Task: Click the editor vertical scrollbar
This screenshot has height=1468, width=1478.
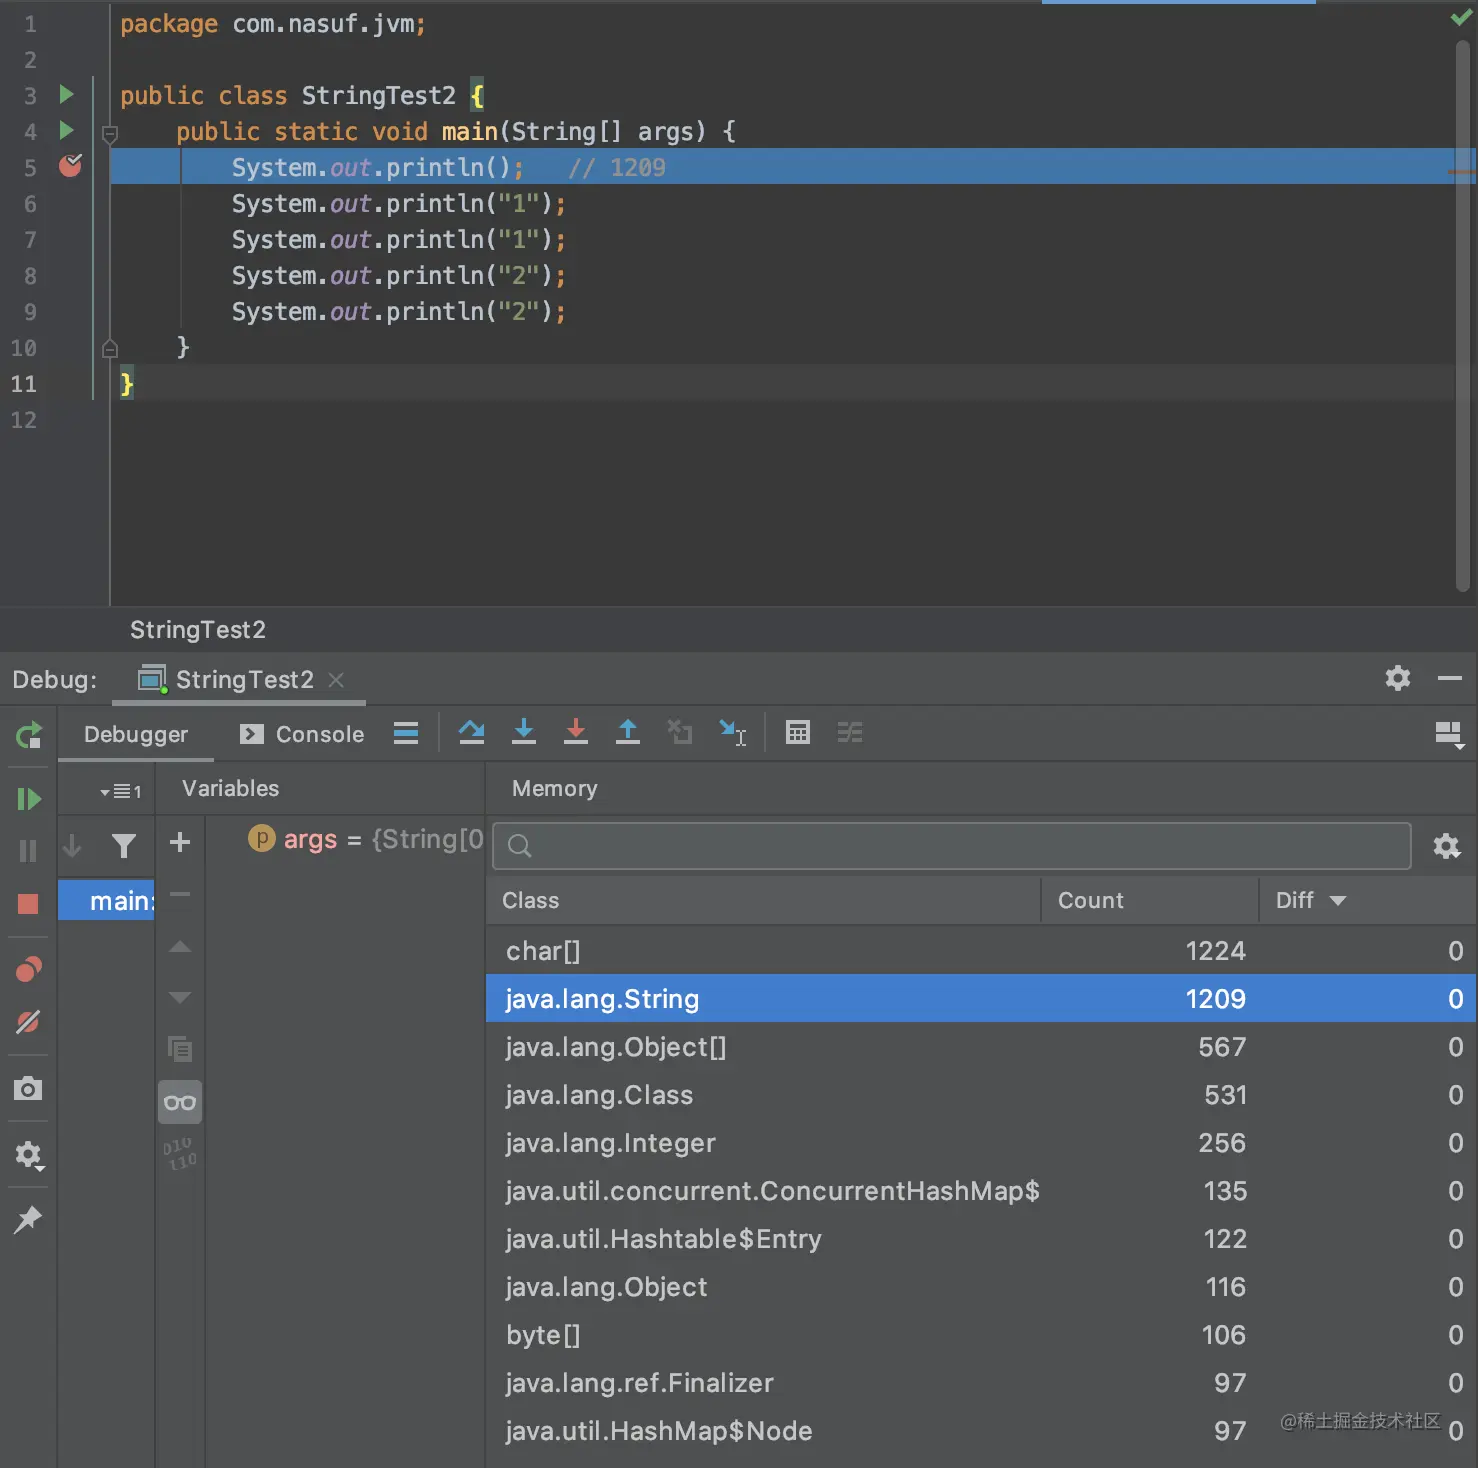Action: tap(1463, 315)
